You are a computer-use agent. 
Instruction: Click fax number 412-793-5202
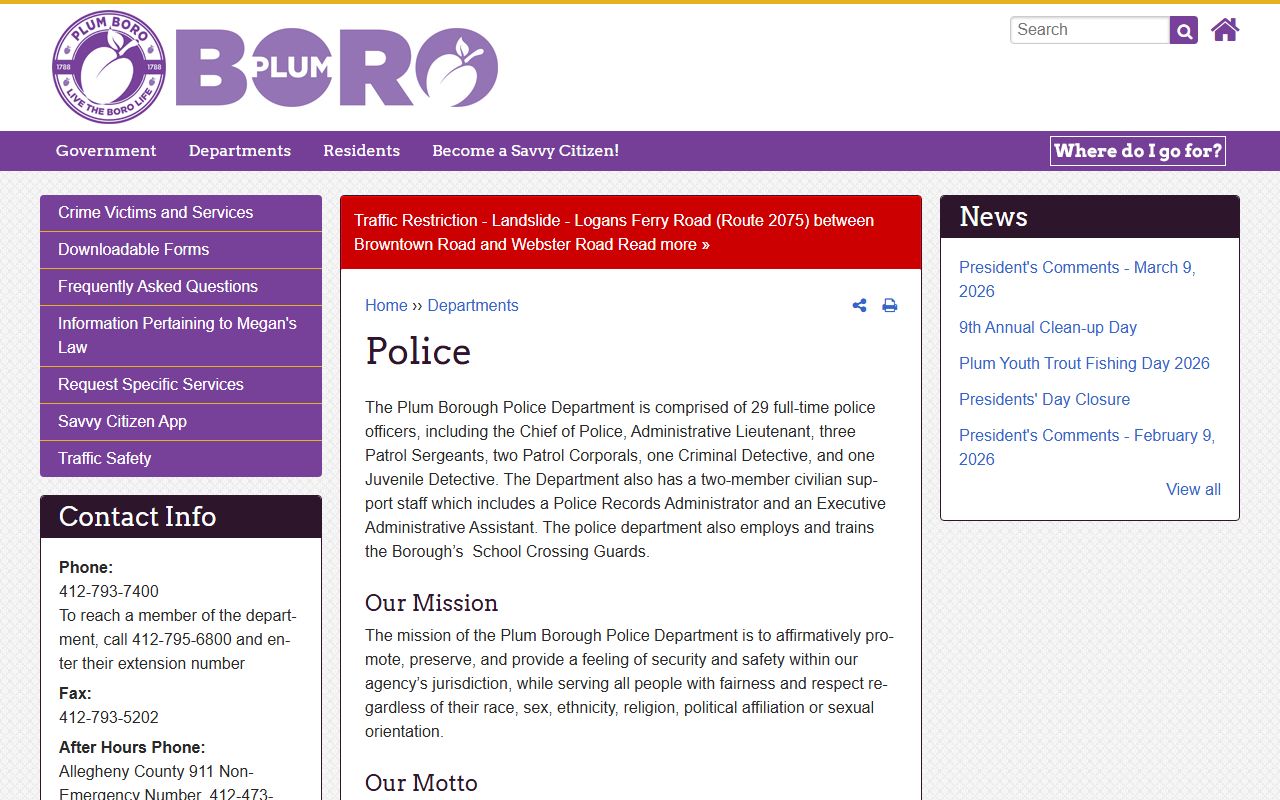tap(109, 717)
